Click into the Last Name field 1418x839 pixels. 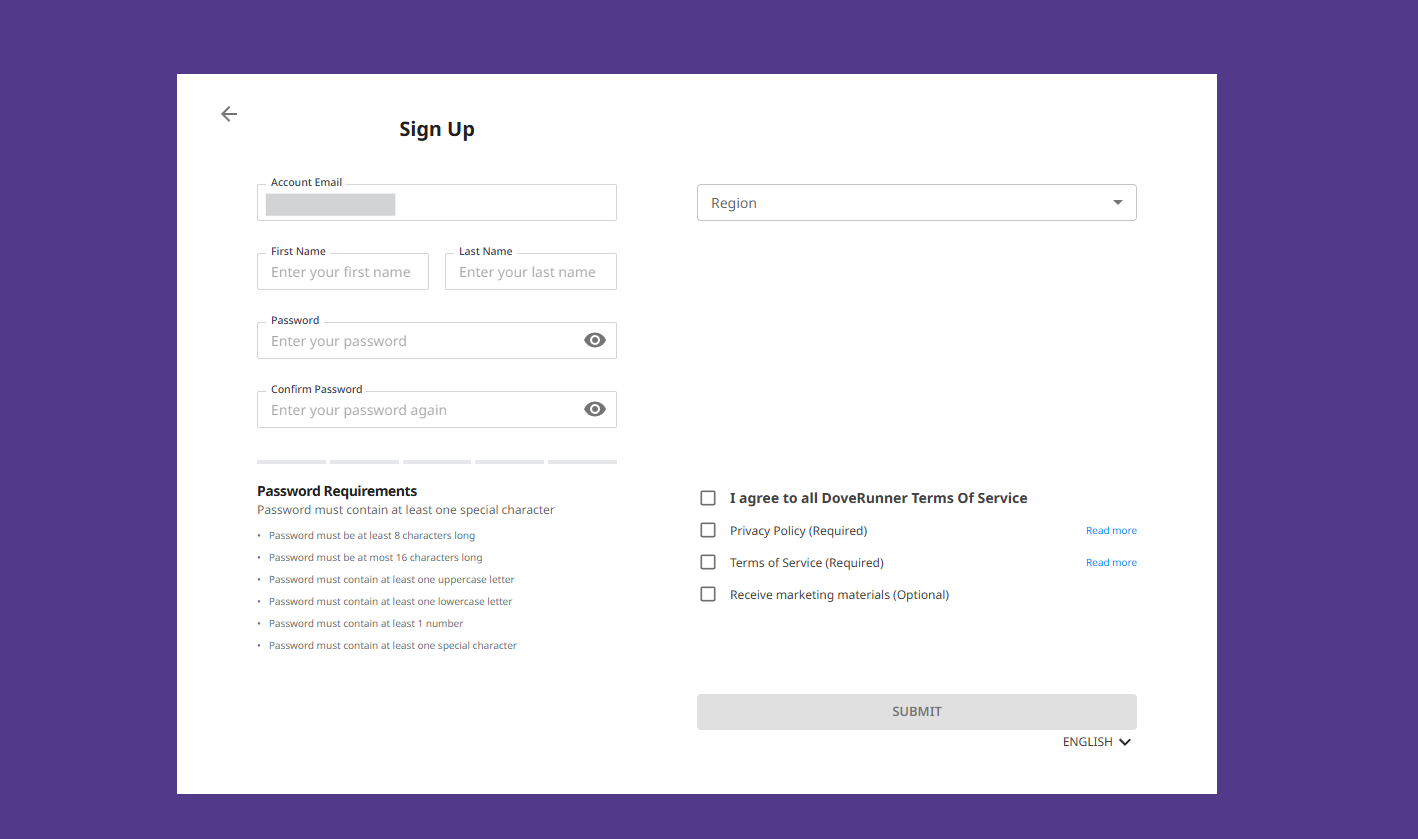[530, 271]
